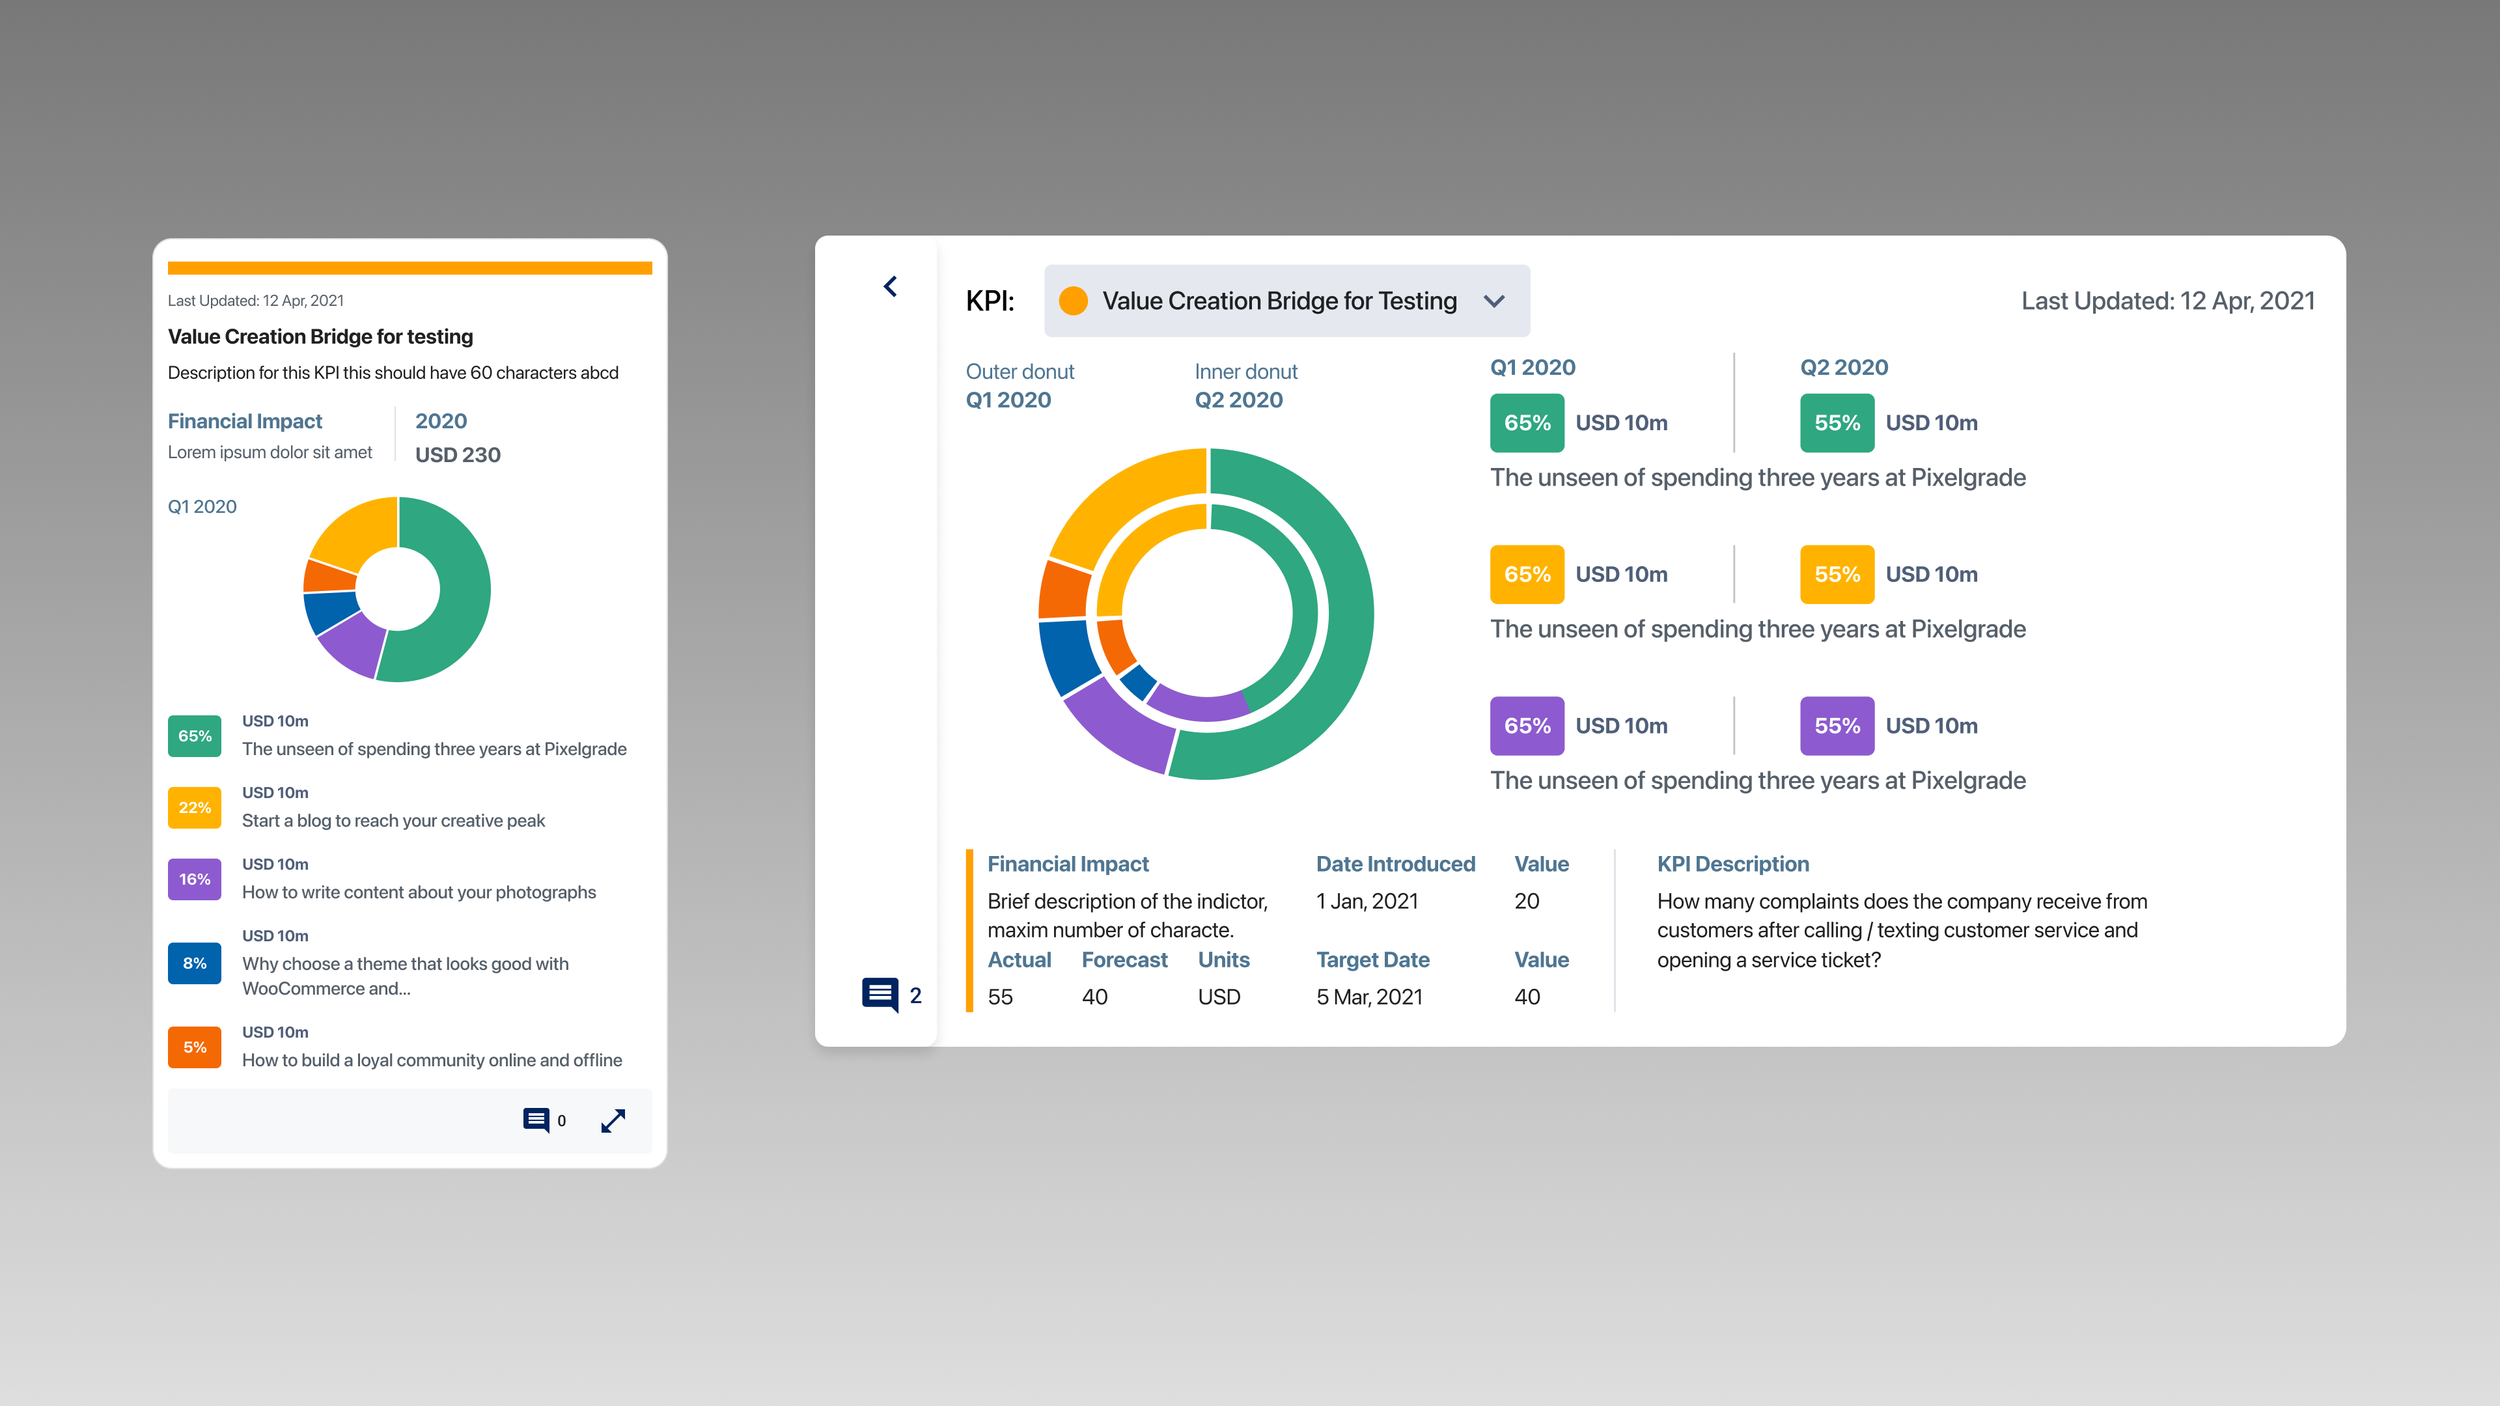Click the blue 8% legend badge
Image resolution: width=2500 pixels, height=1406 pixels.
[194, 963]
